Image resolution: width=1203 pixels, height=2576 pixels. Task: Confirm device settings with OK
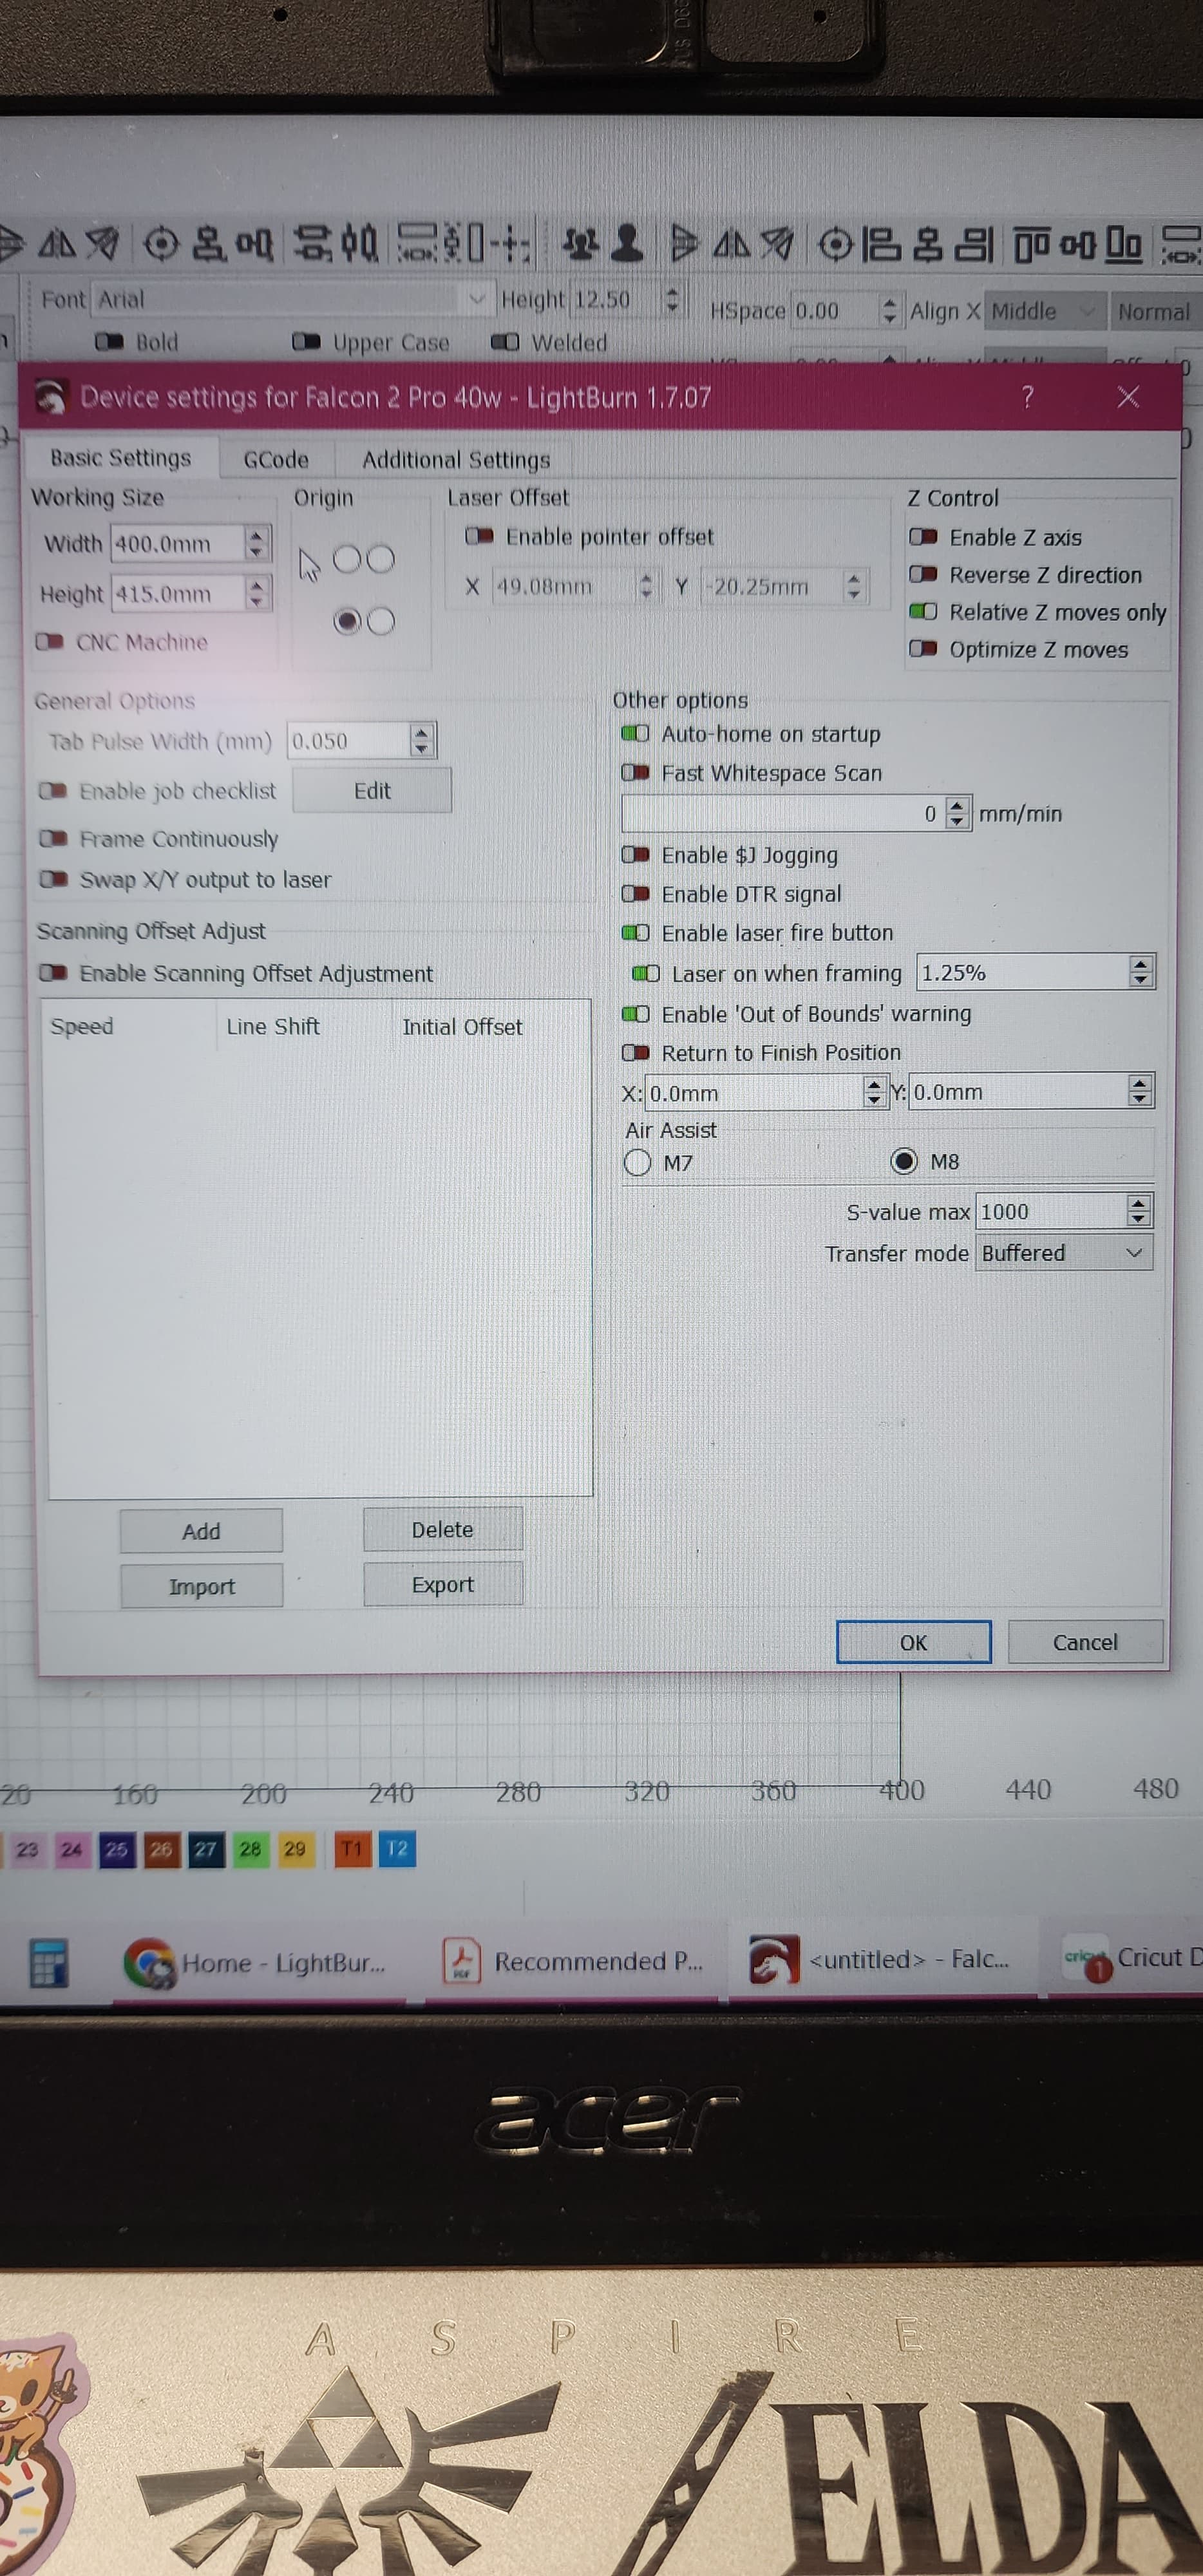pyautogui.click(x=913, y=1642)
